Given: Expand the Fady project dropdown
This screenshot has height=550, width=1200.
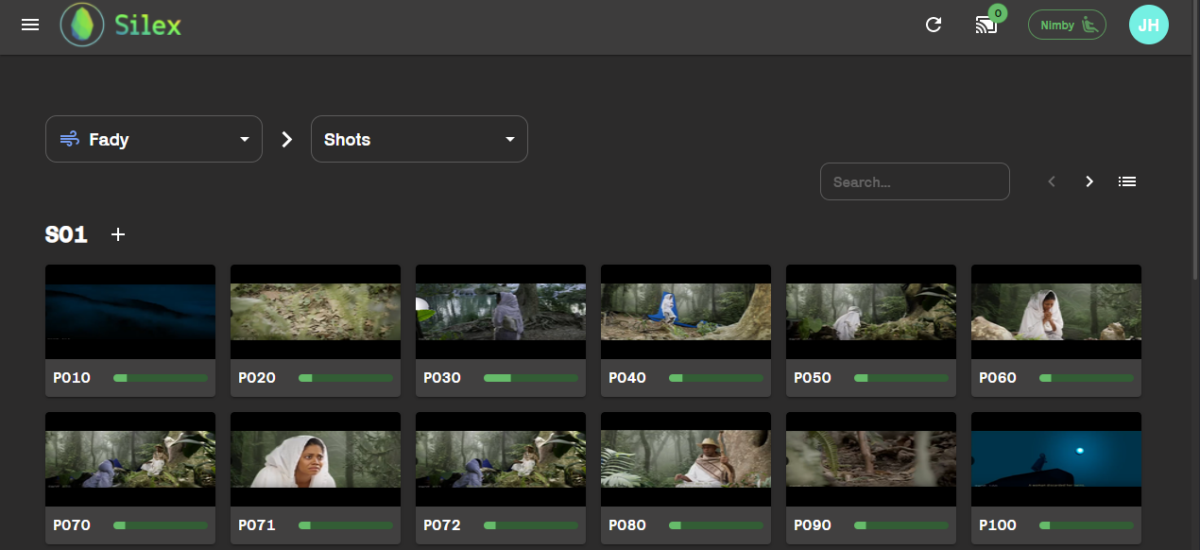Looking at the screenshot, I should pyautogui.click(x=154, y=139).
